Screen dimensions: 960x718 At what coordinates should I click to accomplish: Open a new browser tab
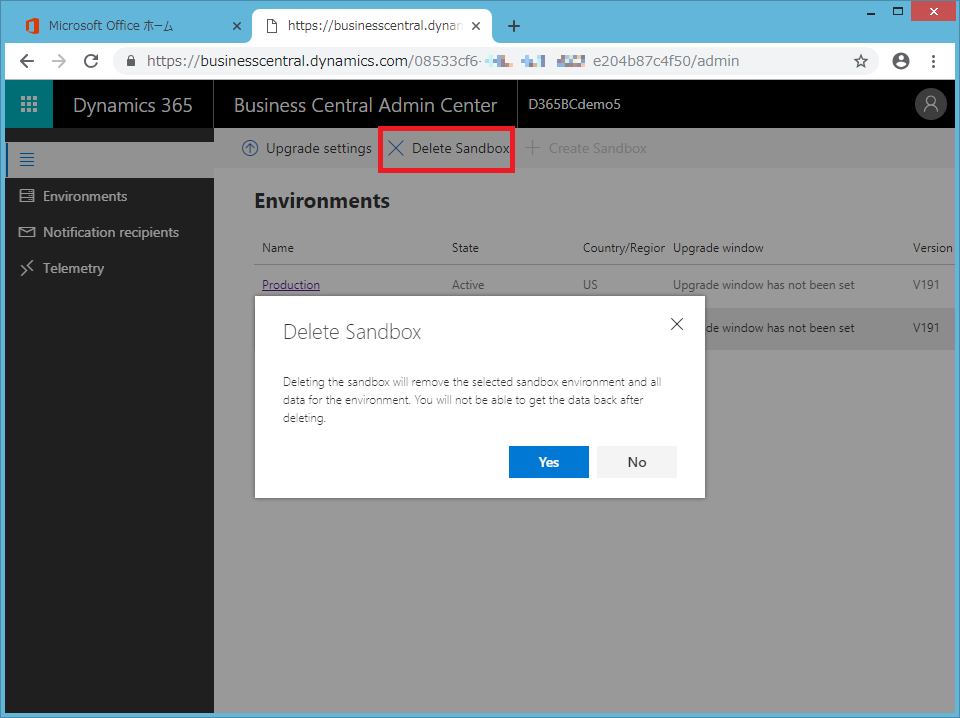(514, 26)
